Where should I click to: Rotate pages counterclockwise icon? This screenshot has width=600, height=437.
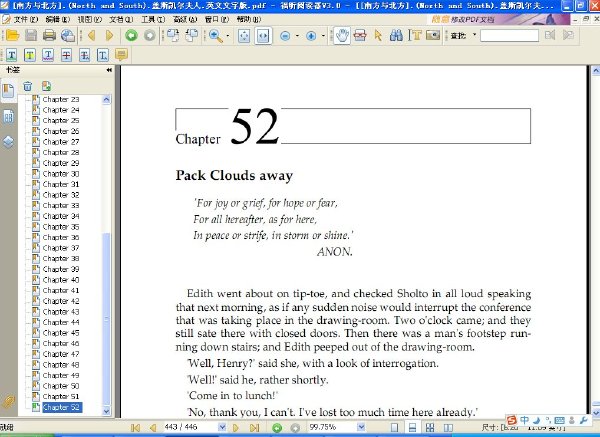tap(191, 36)
